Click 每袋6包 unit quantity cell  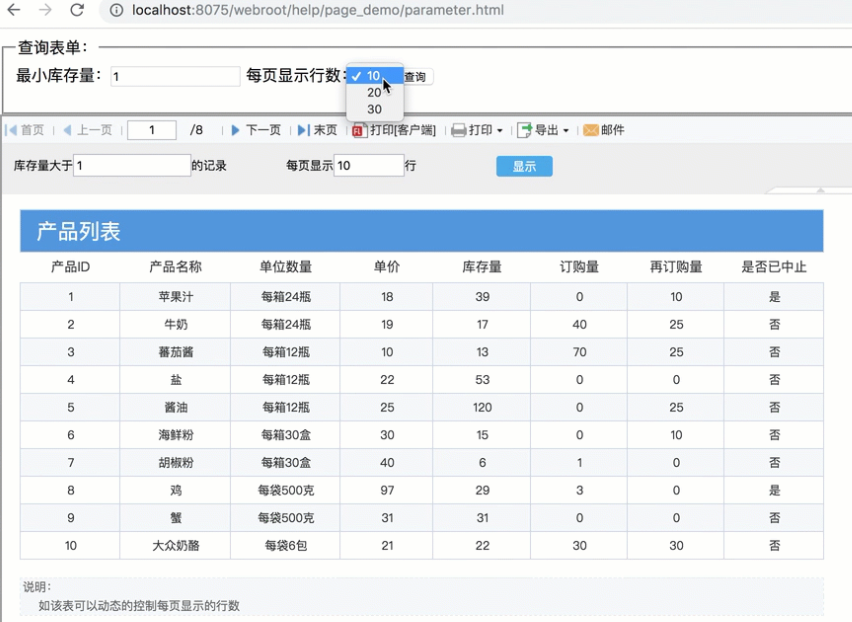286,545
